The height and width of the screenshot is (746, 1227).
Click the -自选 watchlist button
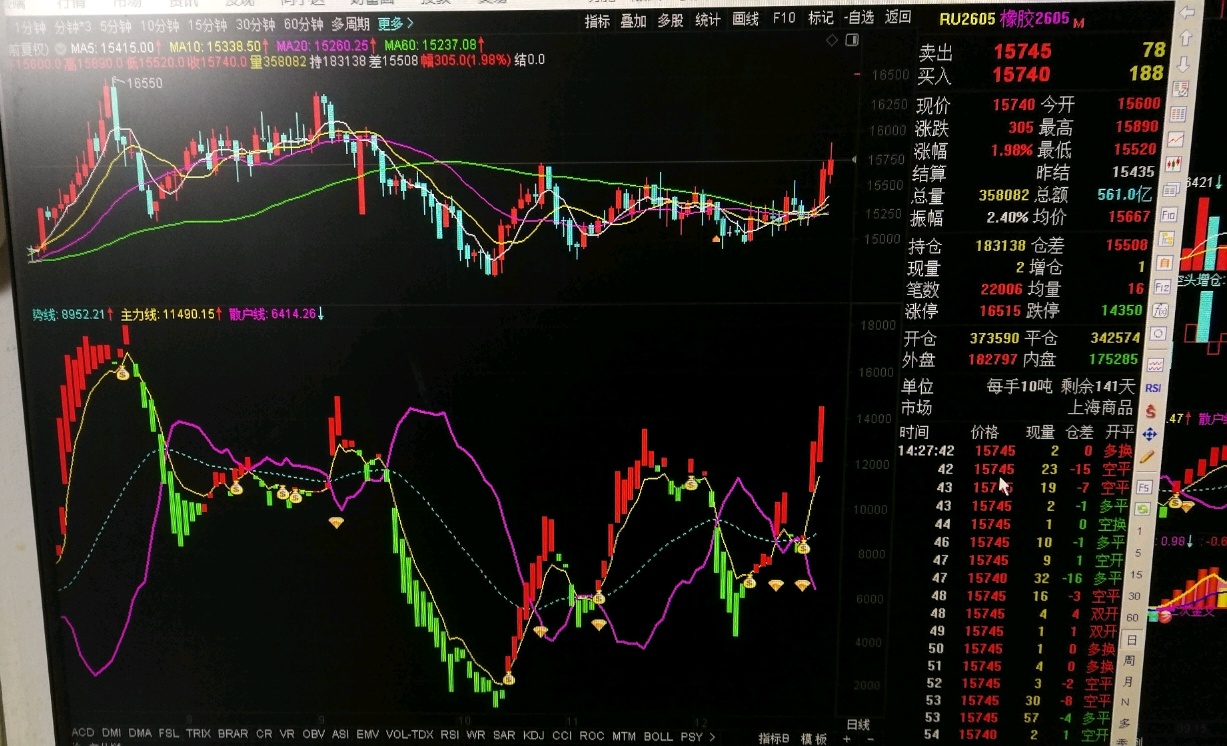859,18
